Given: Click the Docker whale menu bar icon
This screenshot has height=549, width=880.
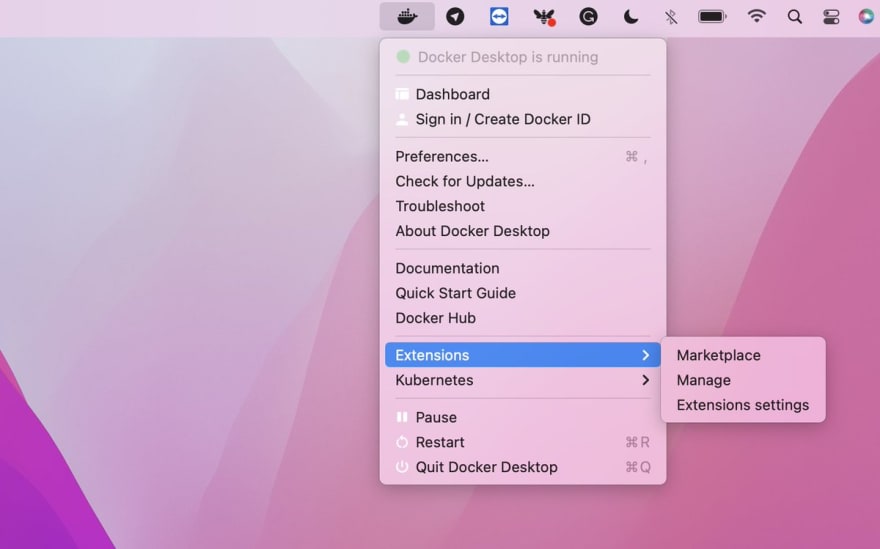Looking at the screenshot, I should (407, 16).
